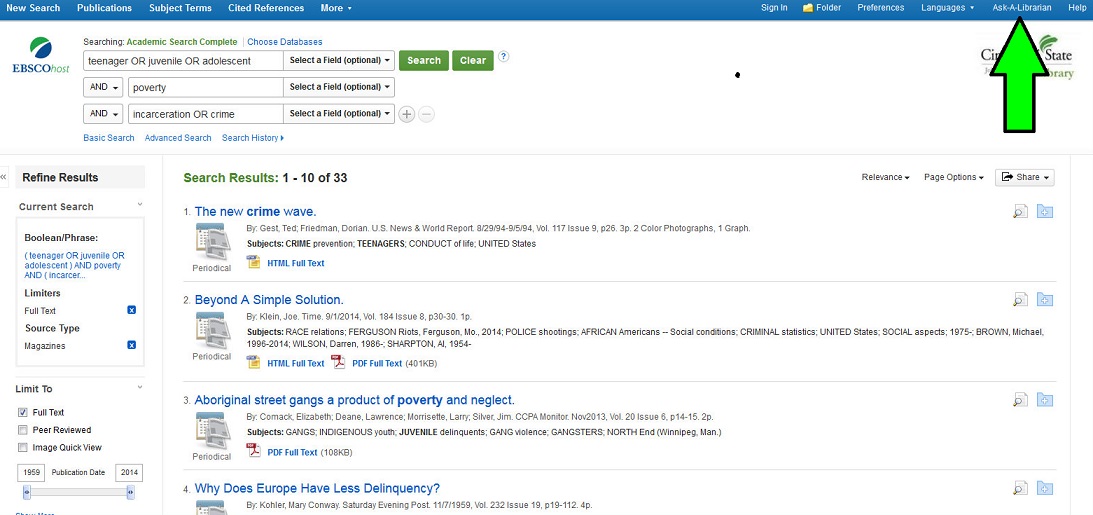The height and width of the screenshot is (515, 1093).
Task: Click Ask-A-Librarian link
Action: pos(1022,8)
